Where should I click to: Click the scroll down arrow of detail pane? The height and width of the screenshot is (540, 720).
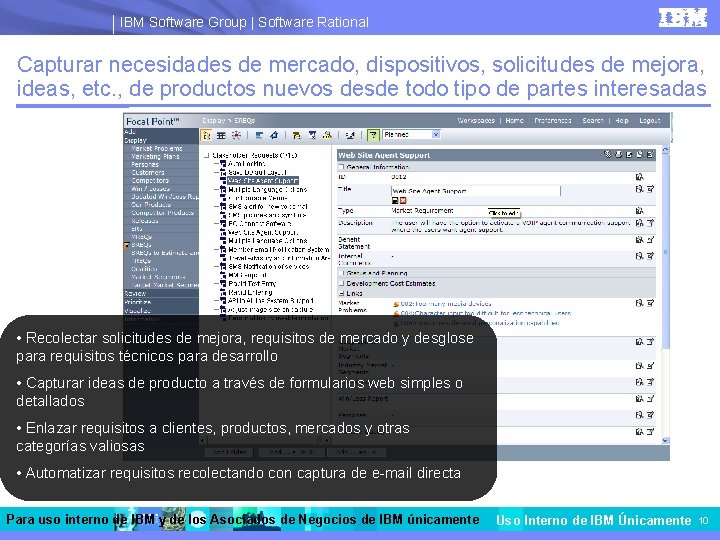pos(665,441)
